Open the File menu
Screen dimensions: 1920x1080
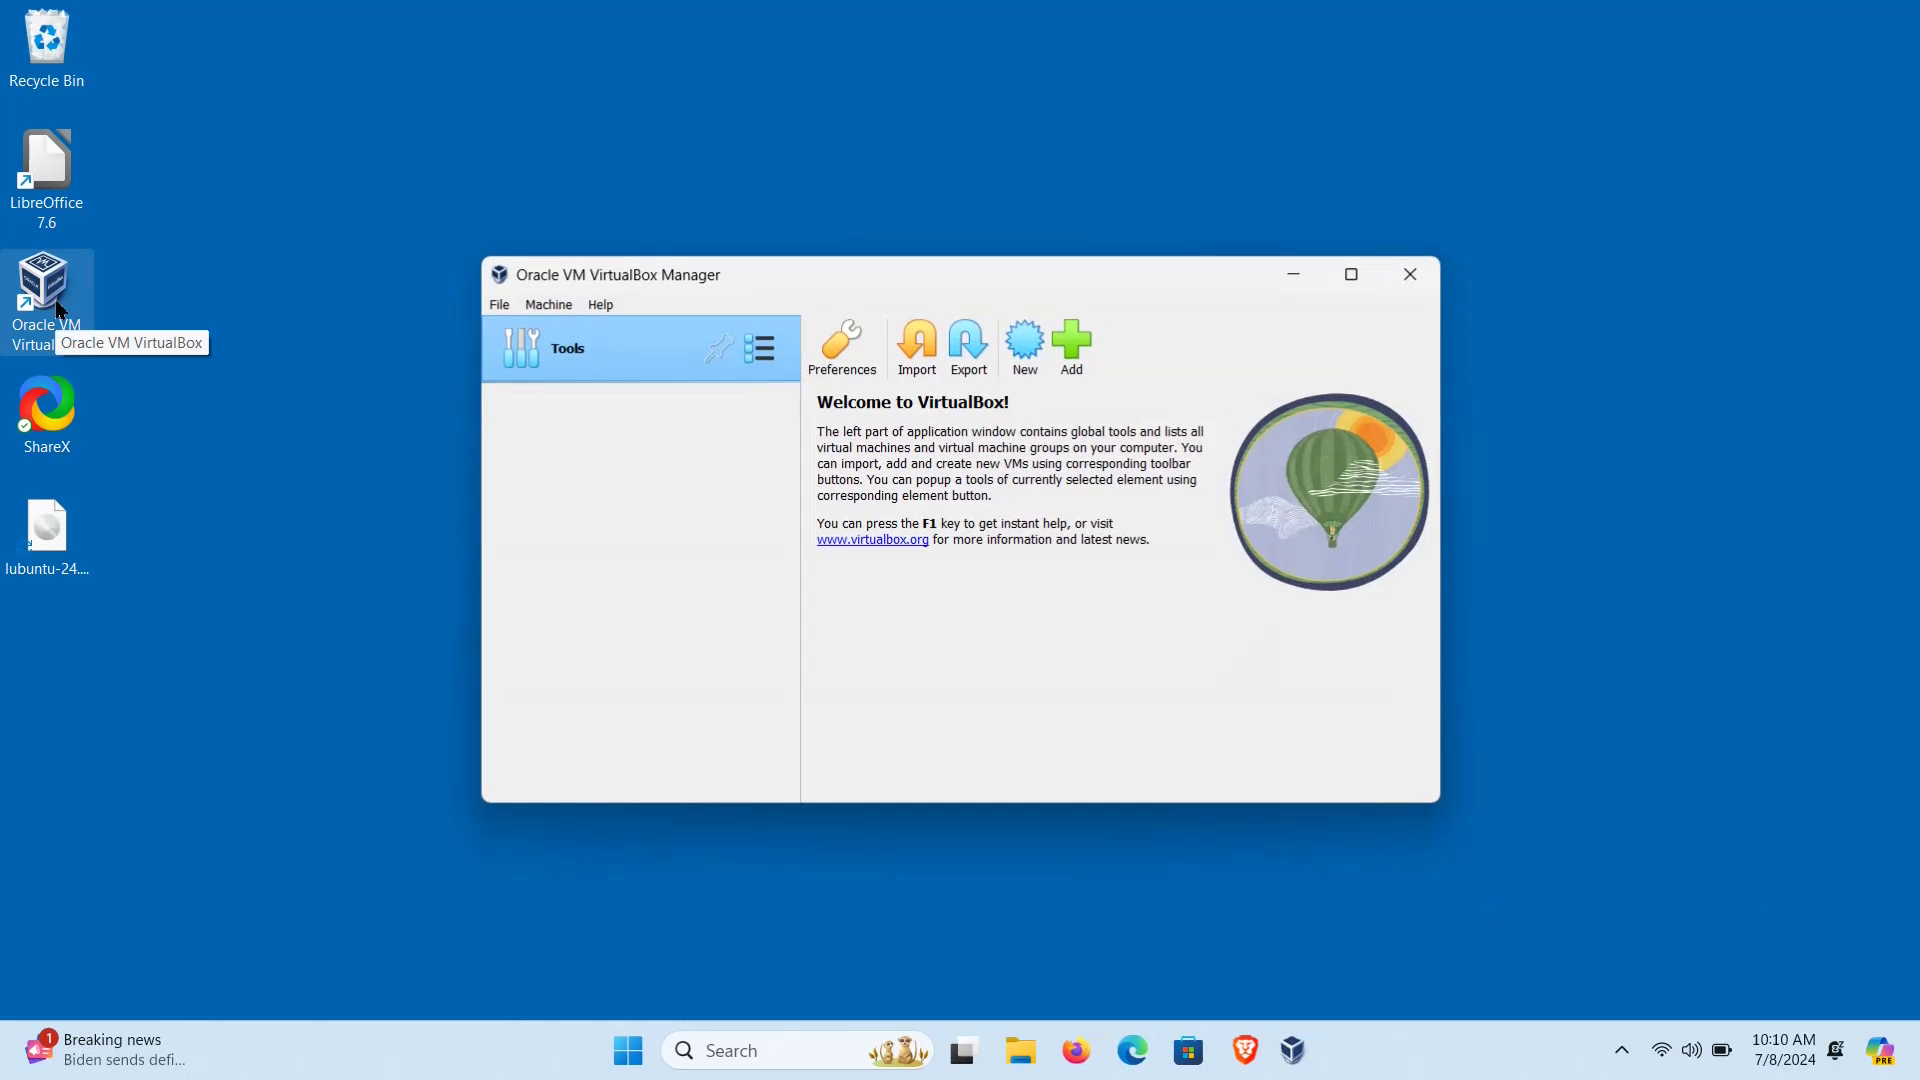point(499,305)
